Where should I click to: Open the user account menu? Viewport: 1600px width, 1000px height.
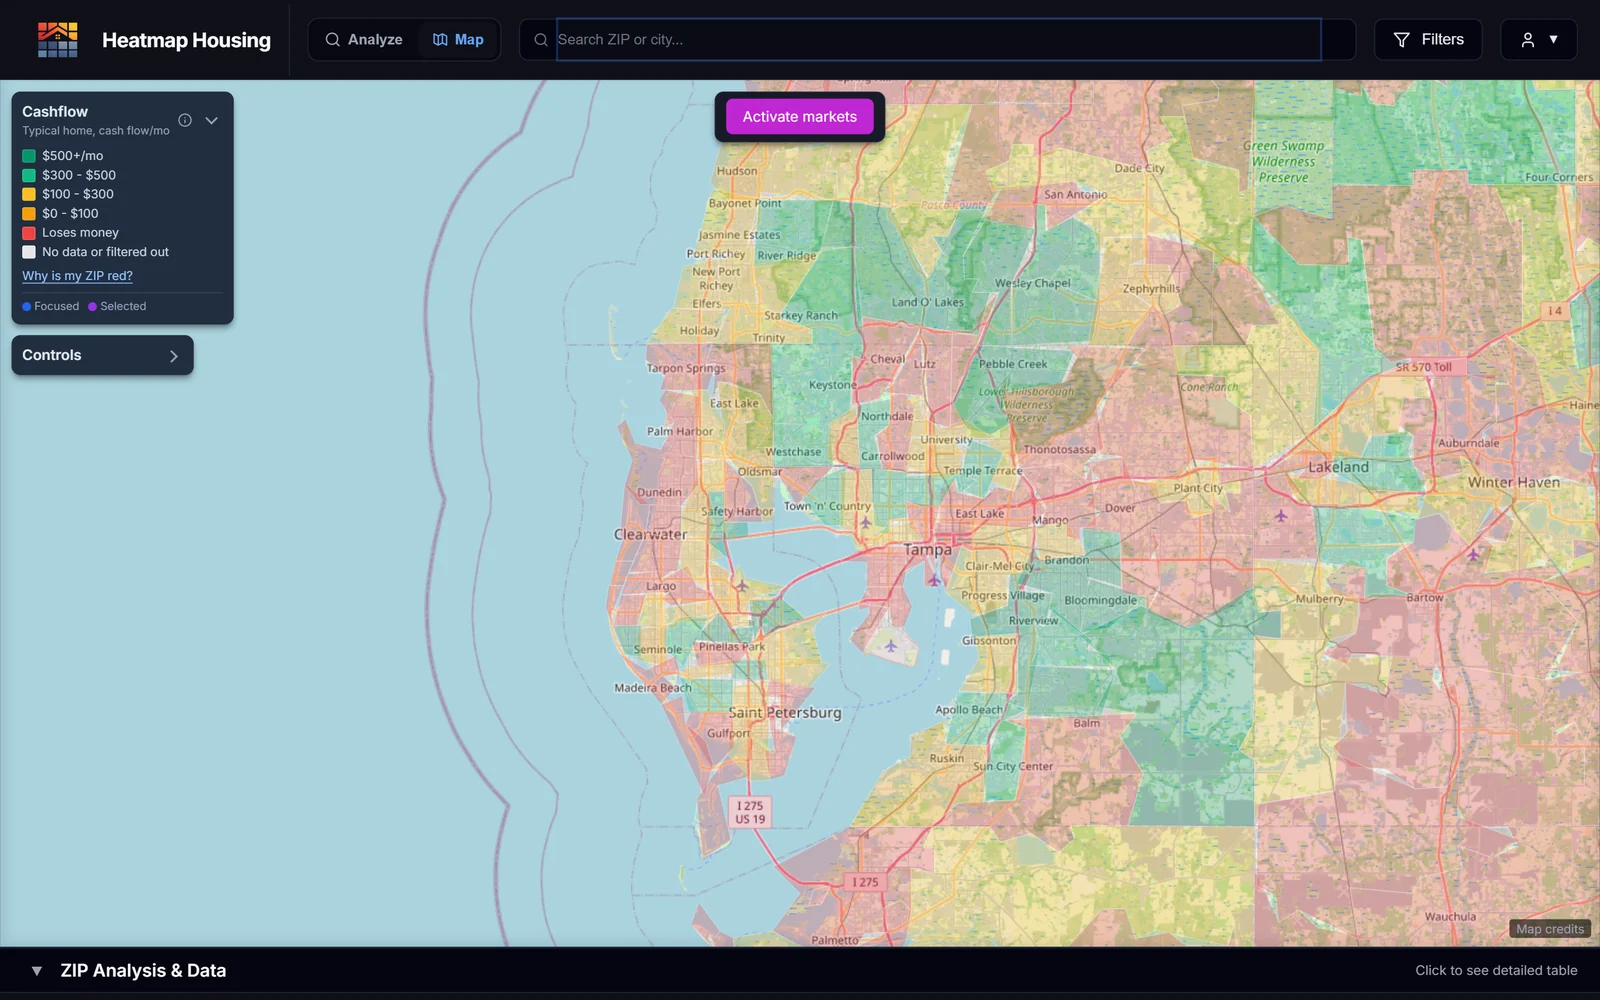click(x=1539, y=40)
